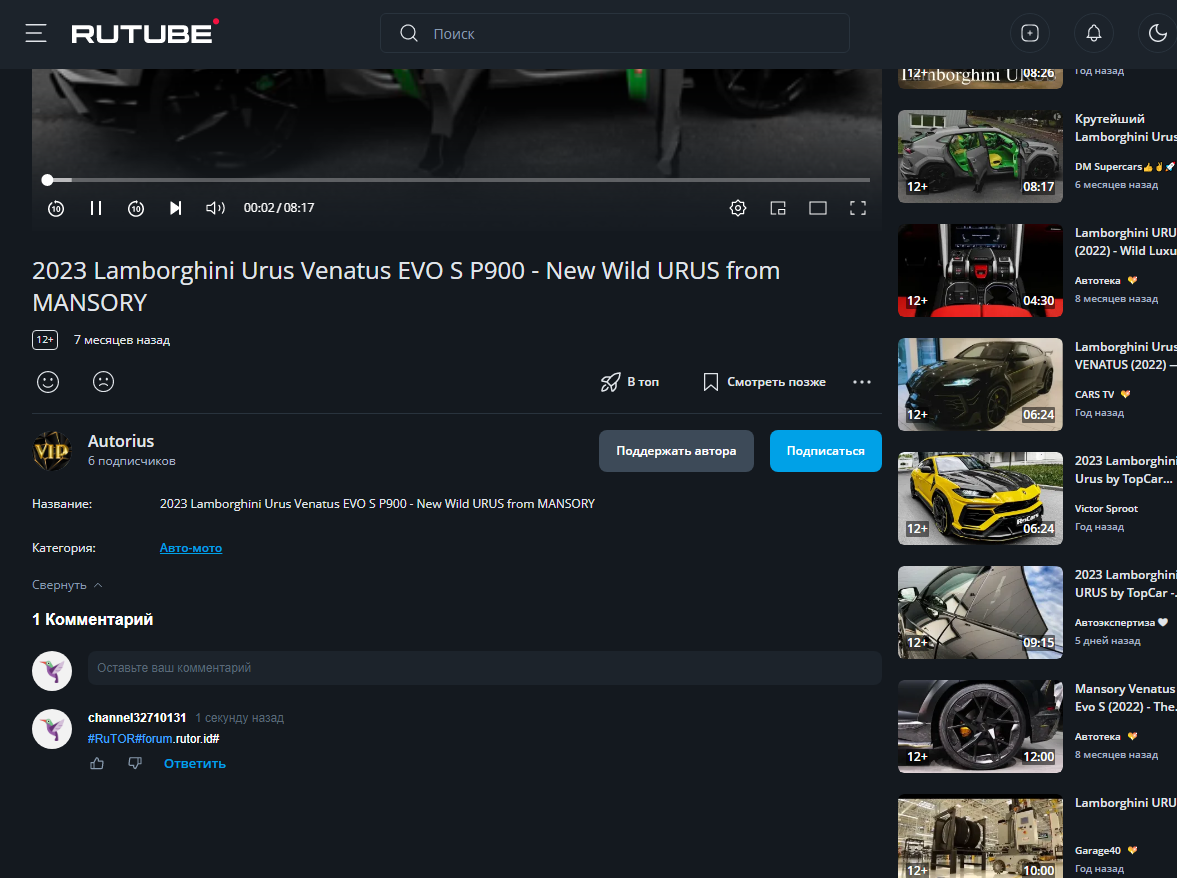Click the search magnifier icon
This screenshot has width=1177, height=878.
point(408,33)
